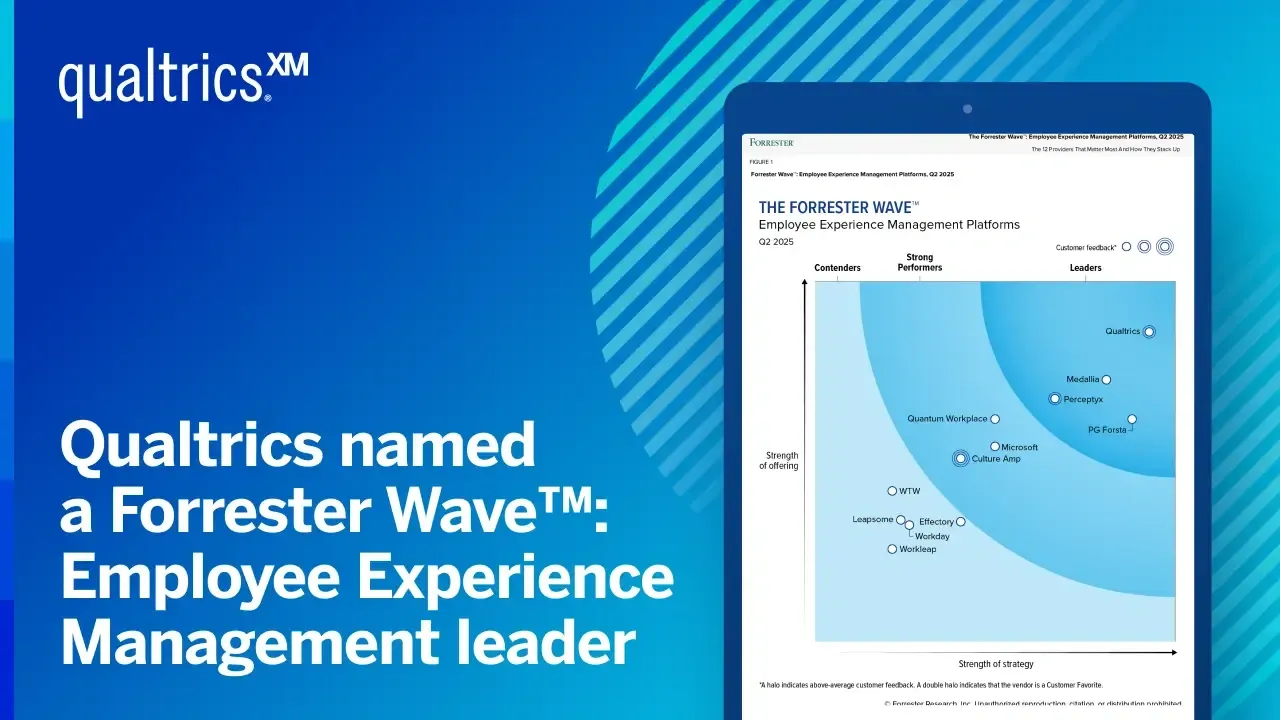The height and width of the screenshot is (720, 1280).
Task: Select the WTW chart marker
Action: tap(892, 491)
